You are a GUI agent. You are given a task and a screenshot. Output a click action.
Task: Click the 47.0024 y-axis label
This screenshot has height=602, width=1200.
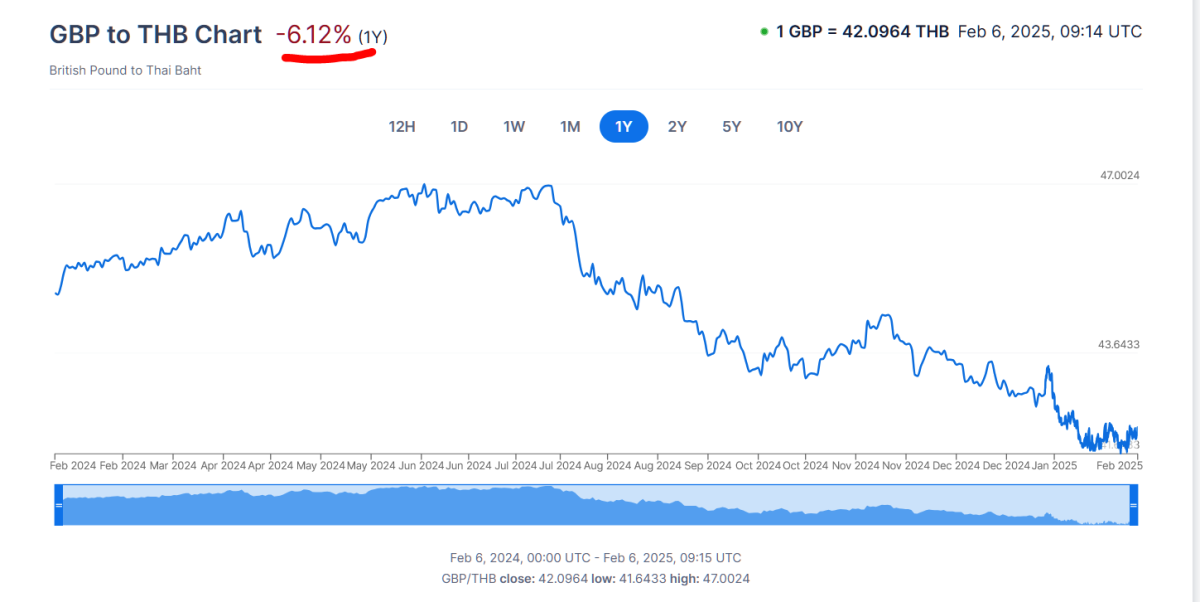pyautogui.click(x=1120, y=175)
